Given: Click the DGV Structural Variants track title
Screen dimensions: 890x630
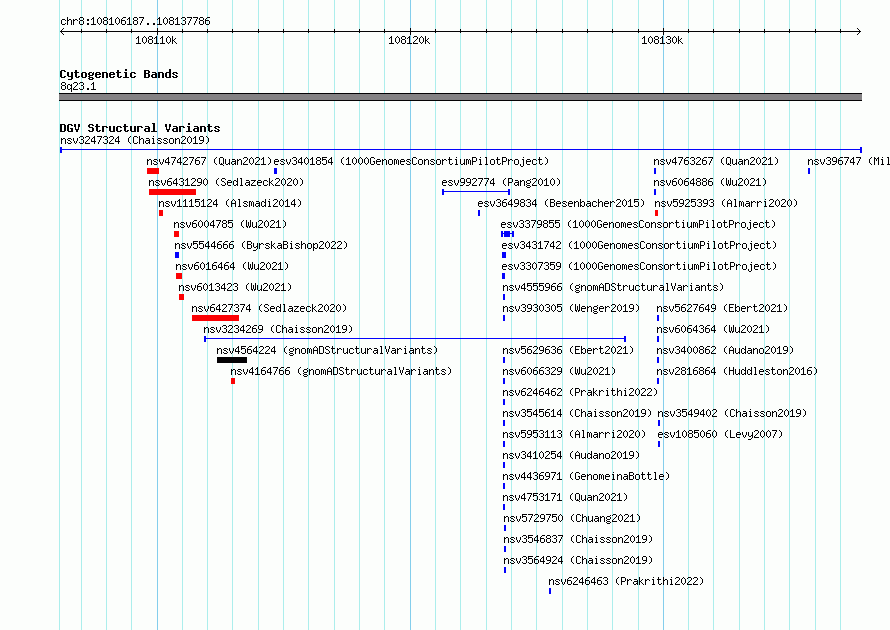Looking at the screenshot, I should (x=140, y=128).
